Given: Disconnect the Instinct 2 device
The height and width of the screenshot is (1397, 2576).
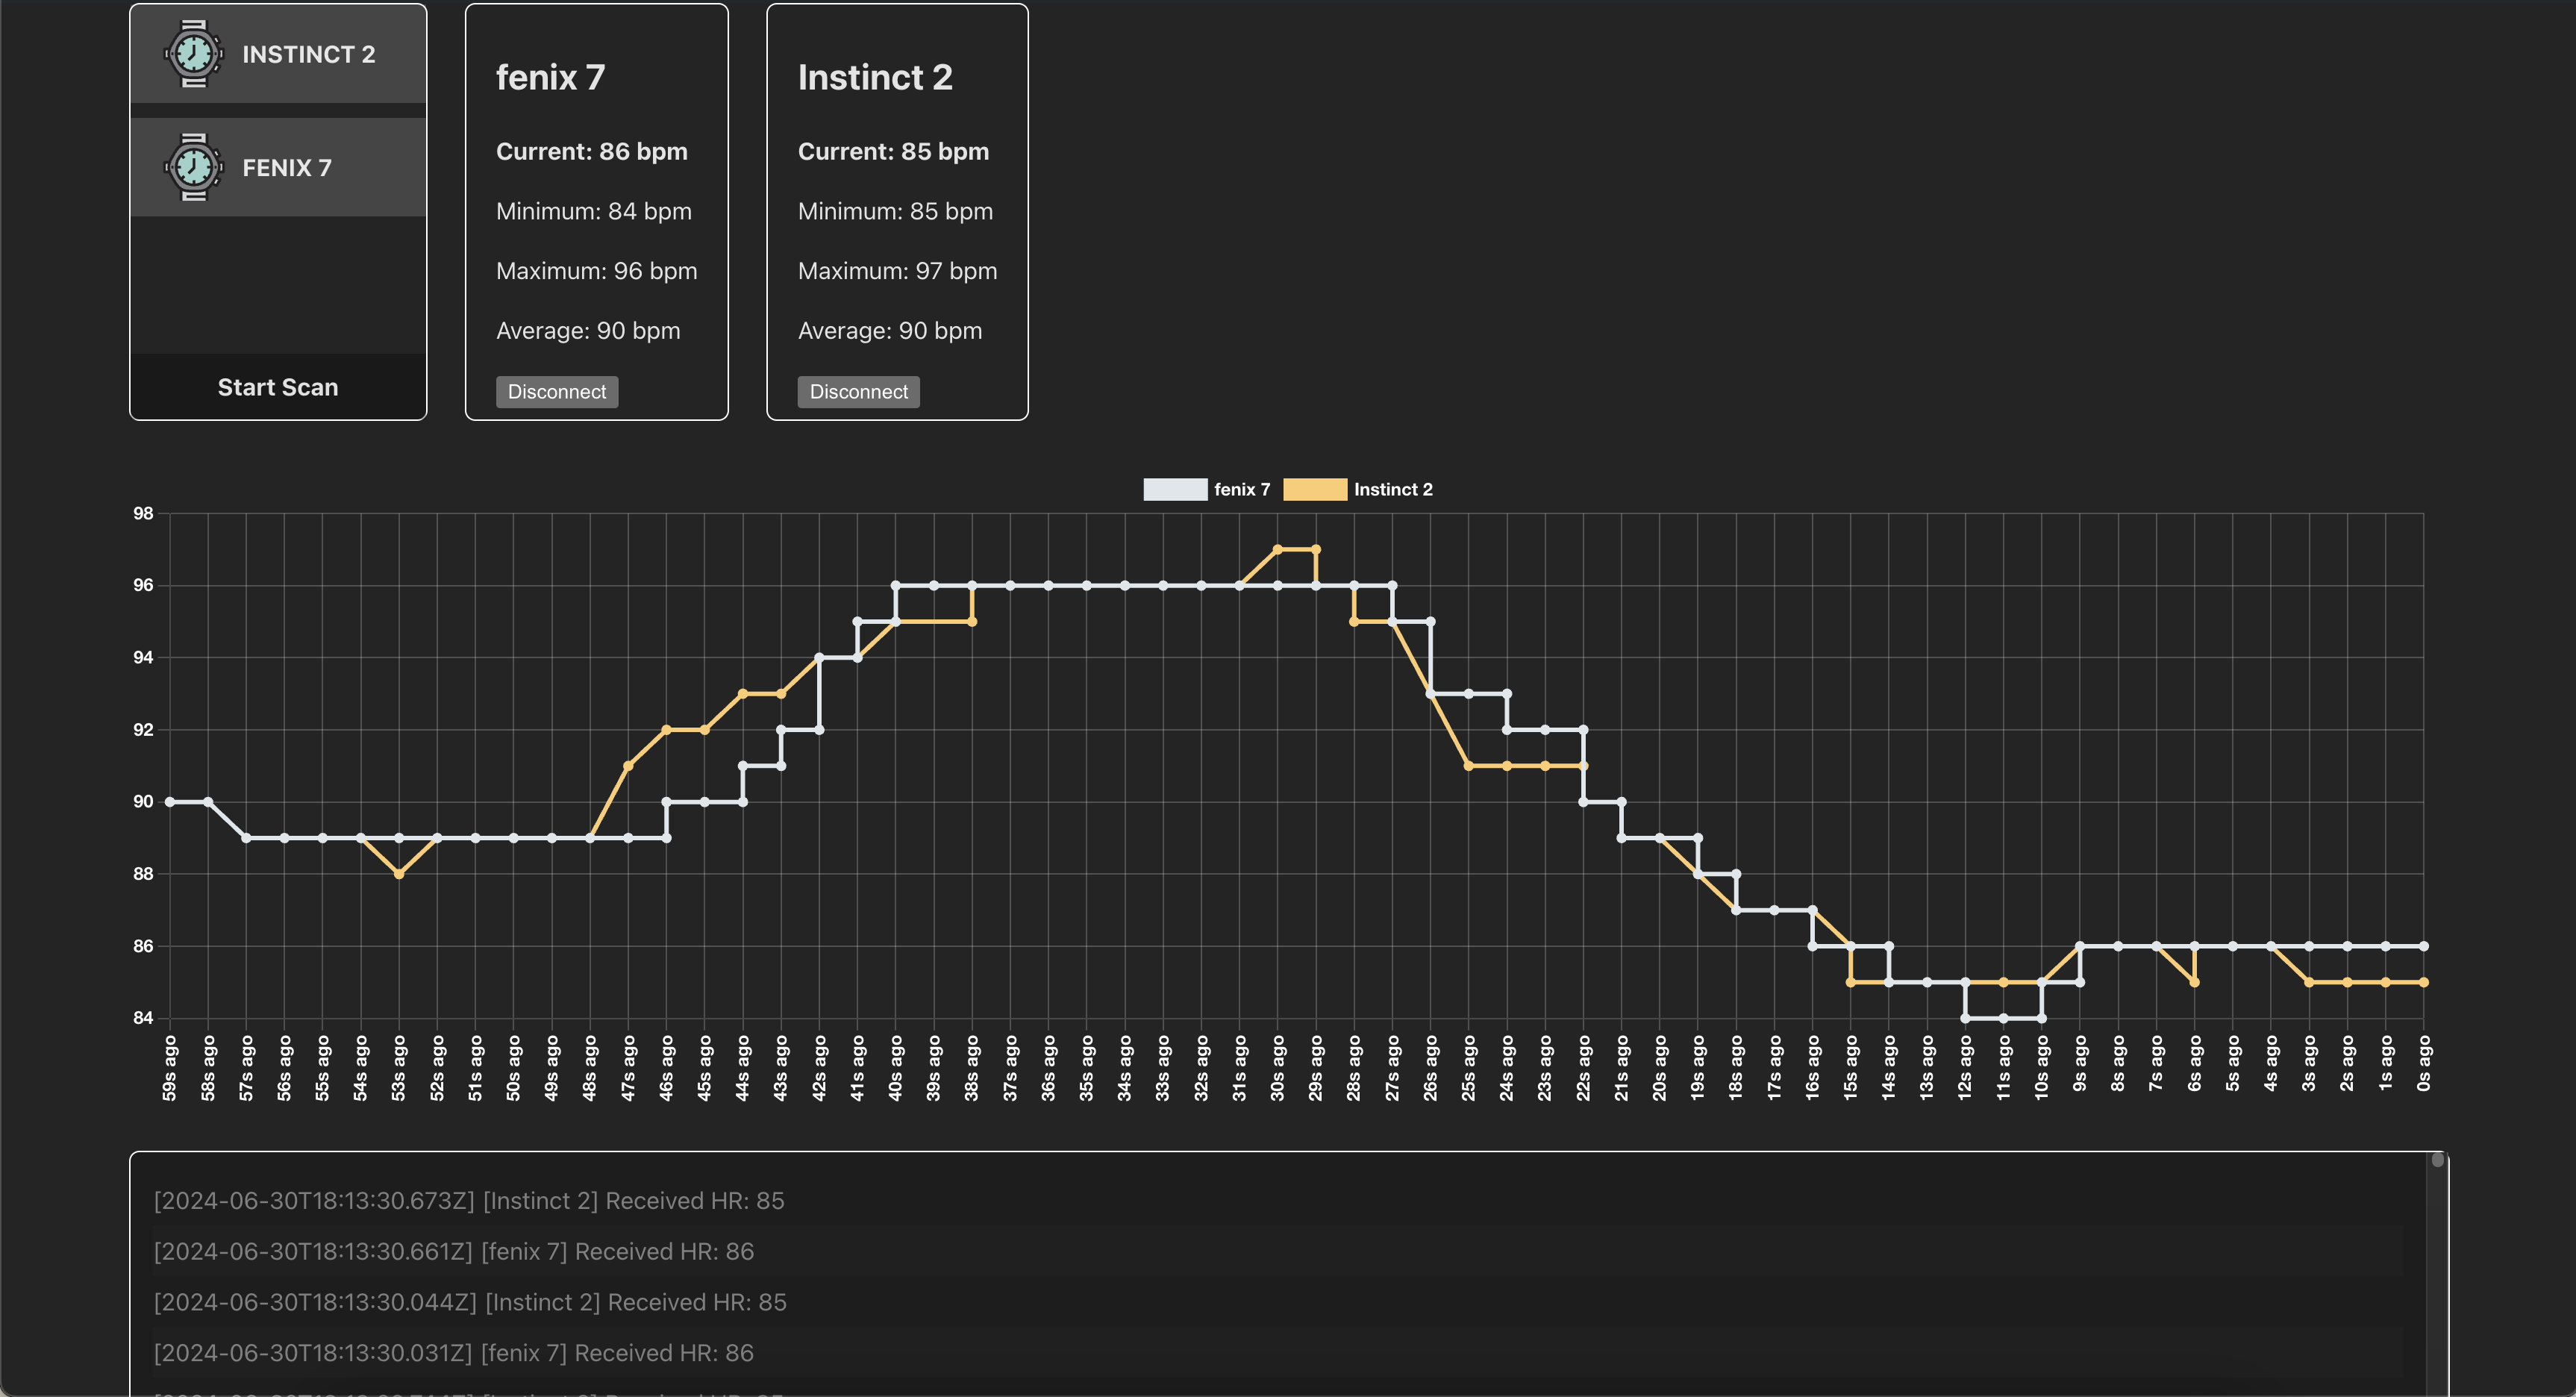Looking at the screenshot, I should click(x=857, y=390).
